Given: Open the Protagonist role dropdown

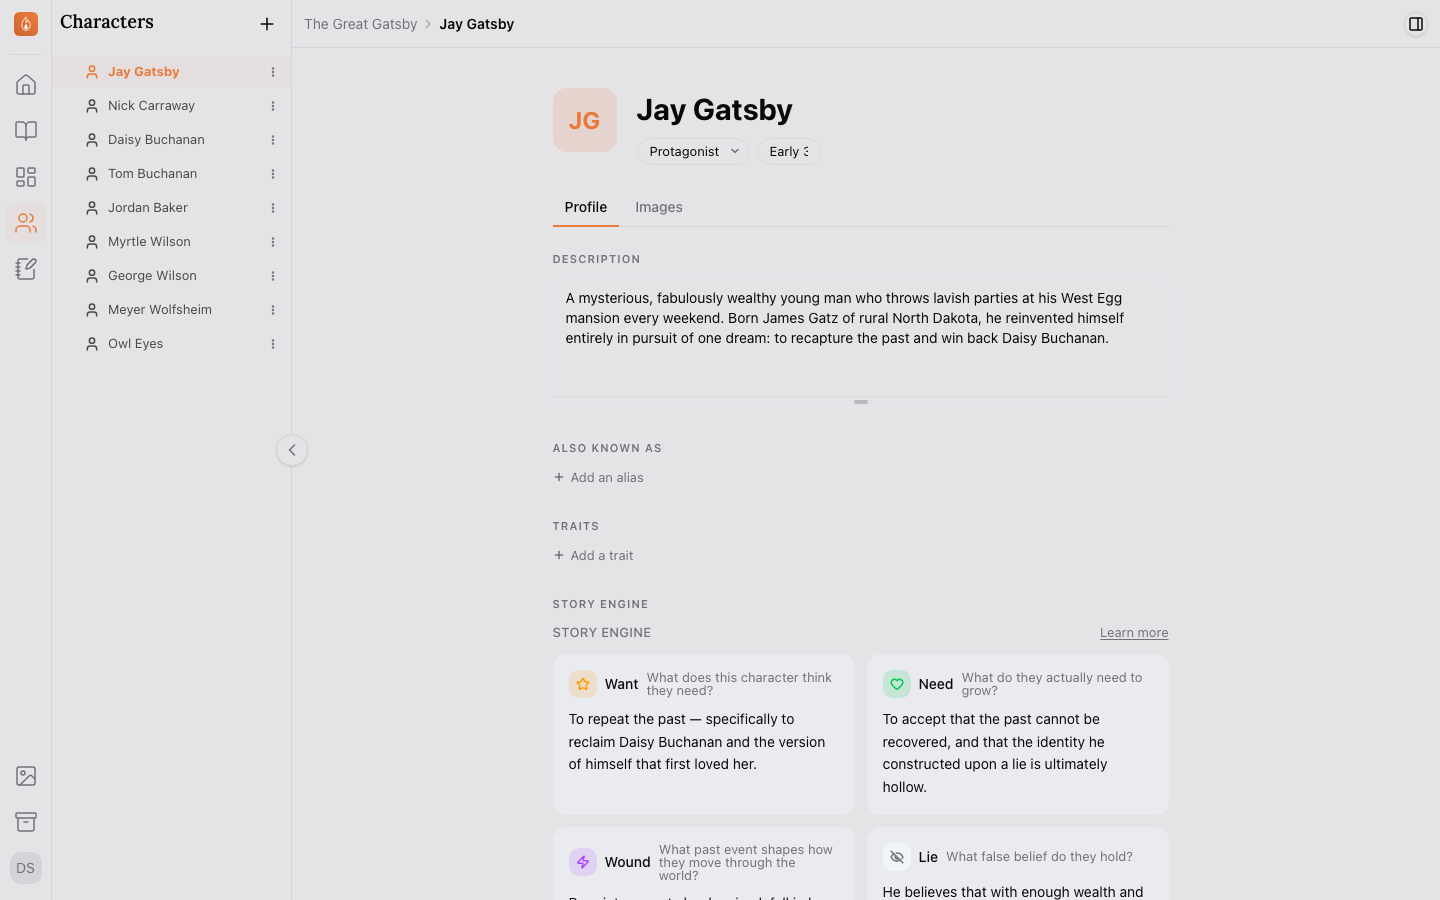Looking at the screenshot, I should click(693, 151).
